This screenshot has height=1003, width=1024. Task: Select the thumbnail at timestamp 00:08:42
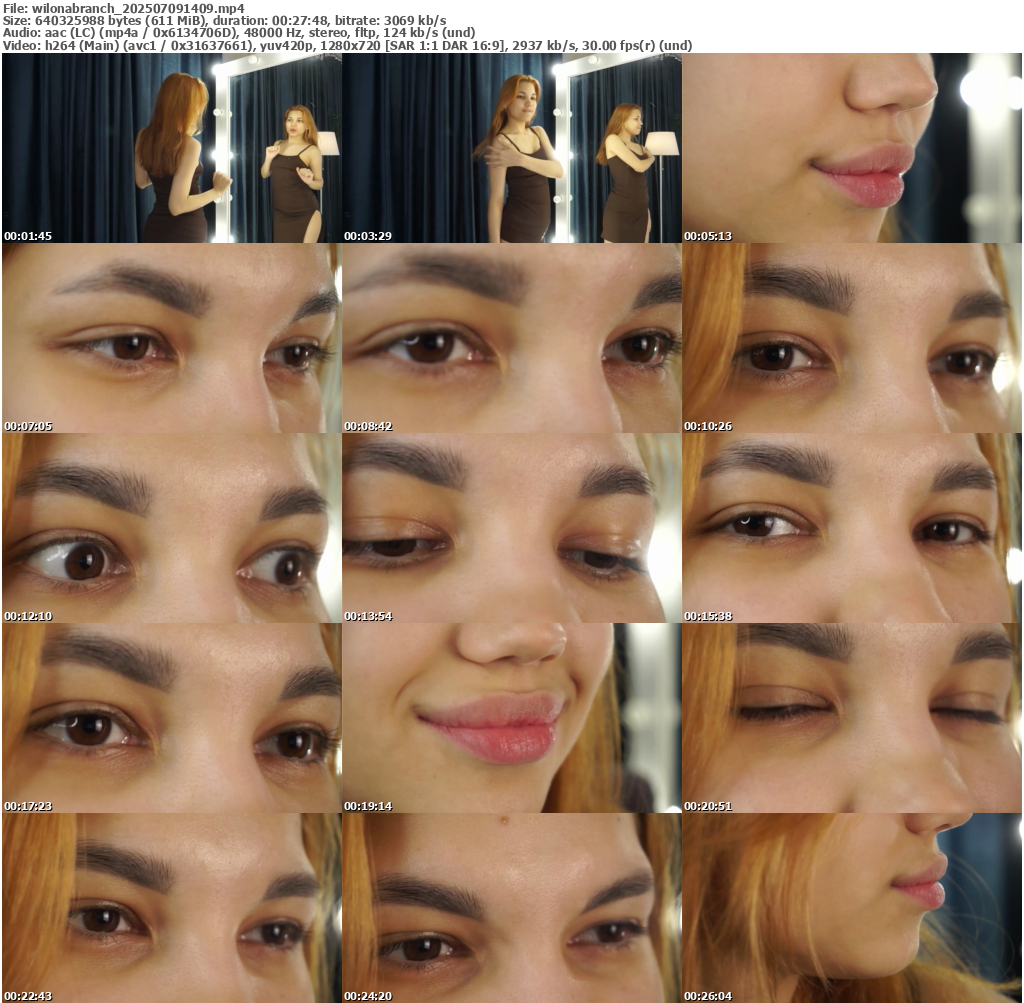pyautogui.click(x=512, y=338)
